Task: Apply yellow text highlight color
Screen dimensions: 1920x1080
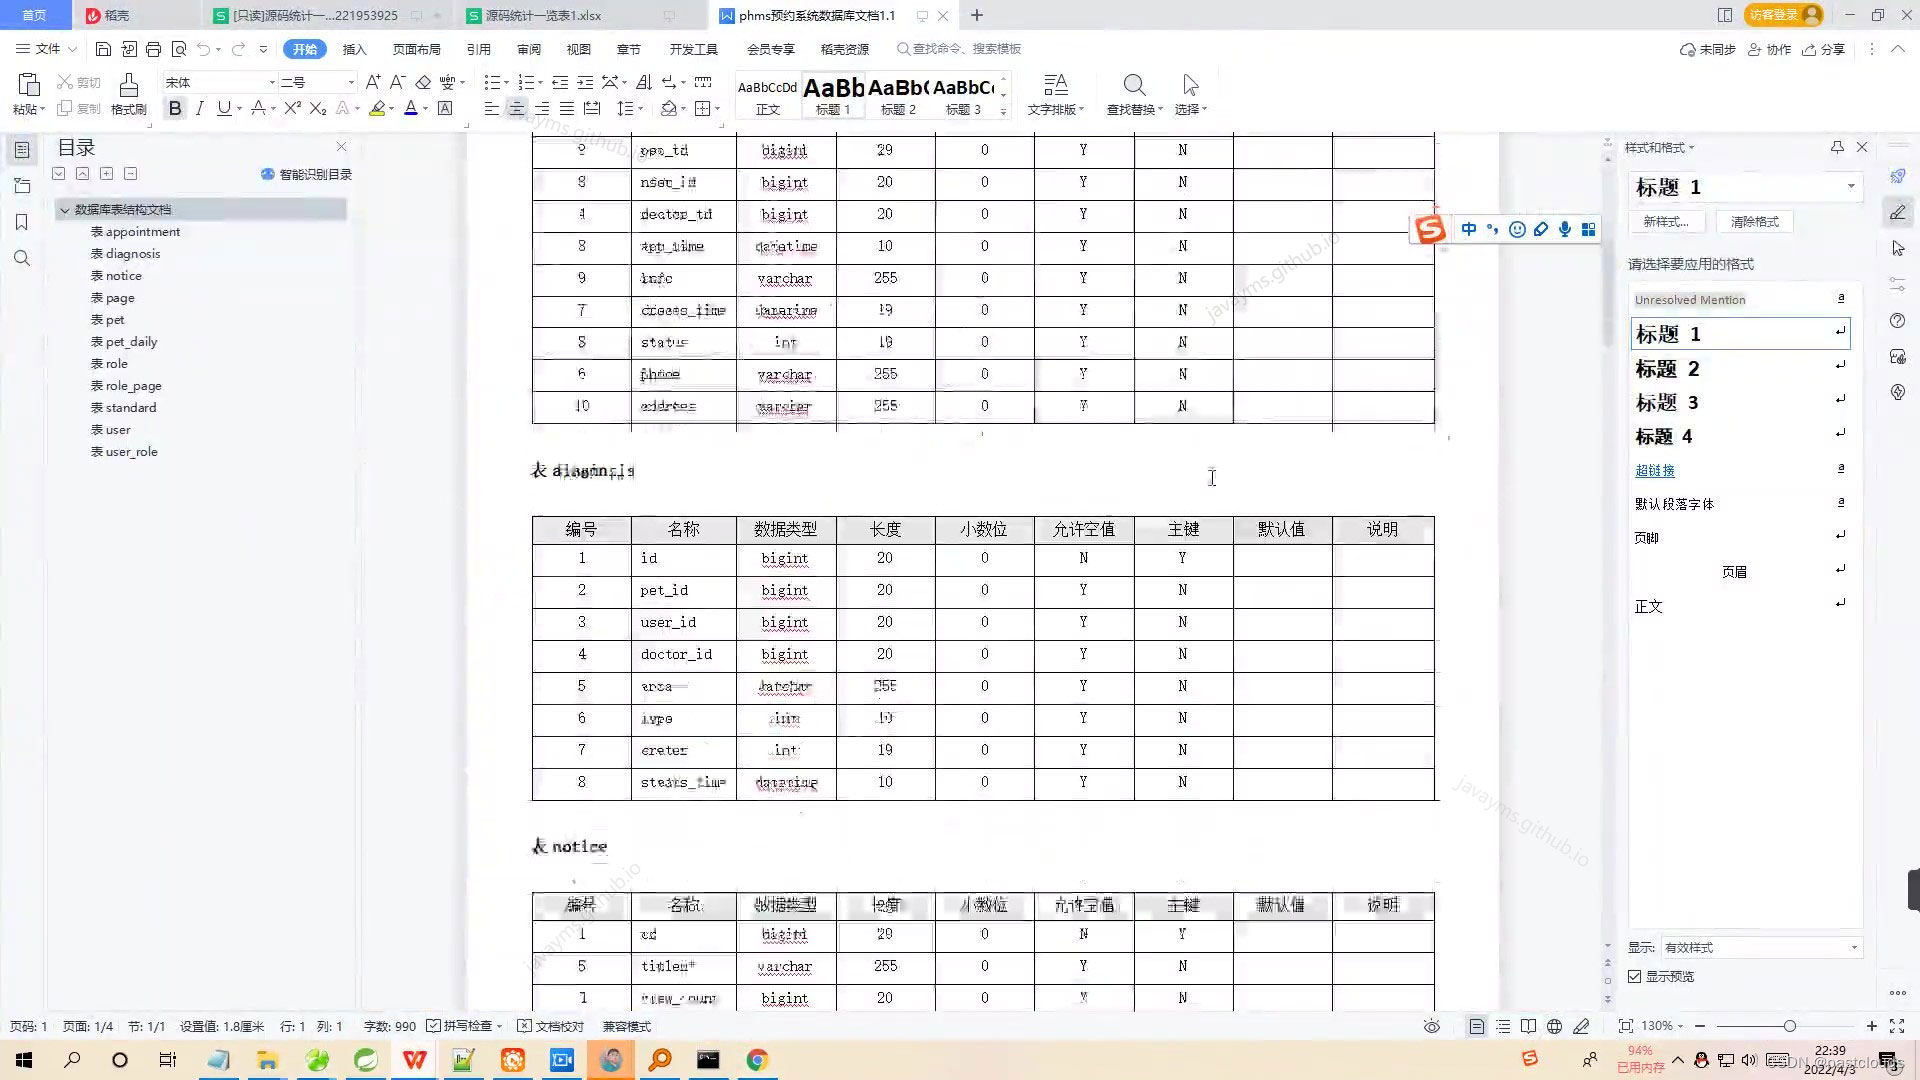Action: [x=378, y=108]
